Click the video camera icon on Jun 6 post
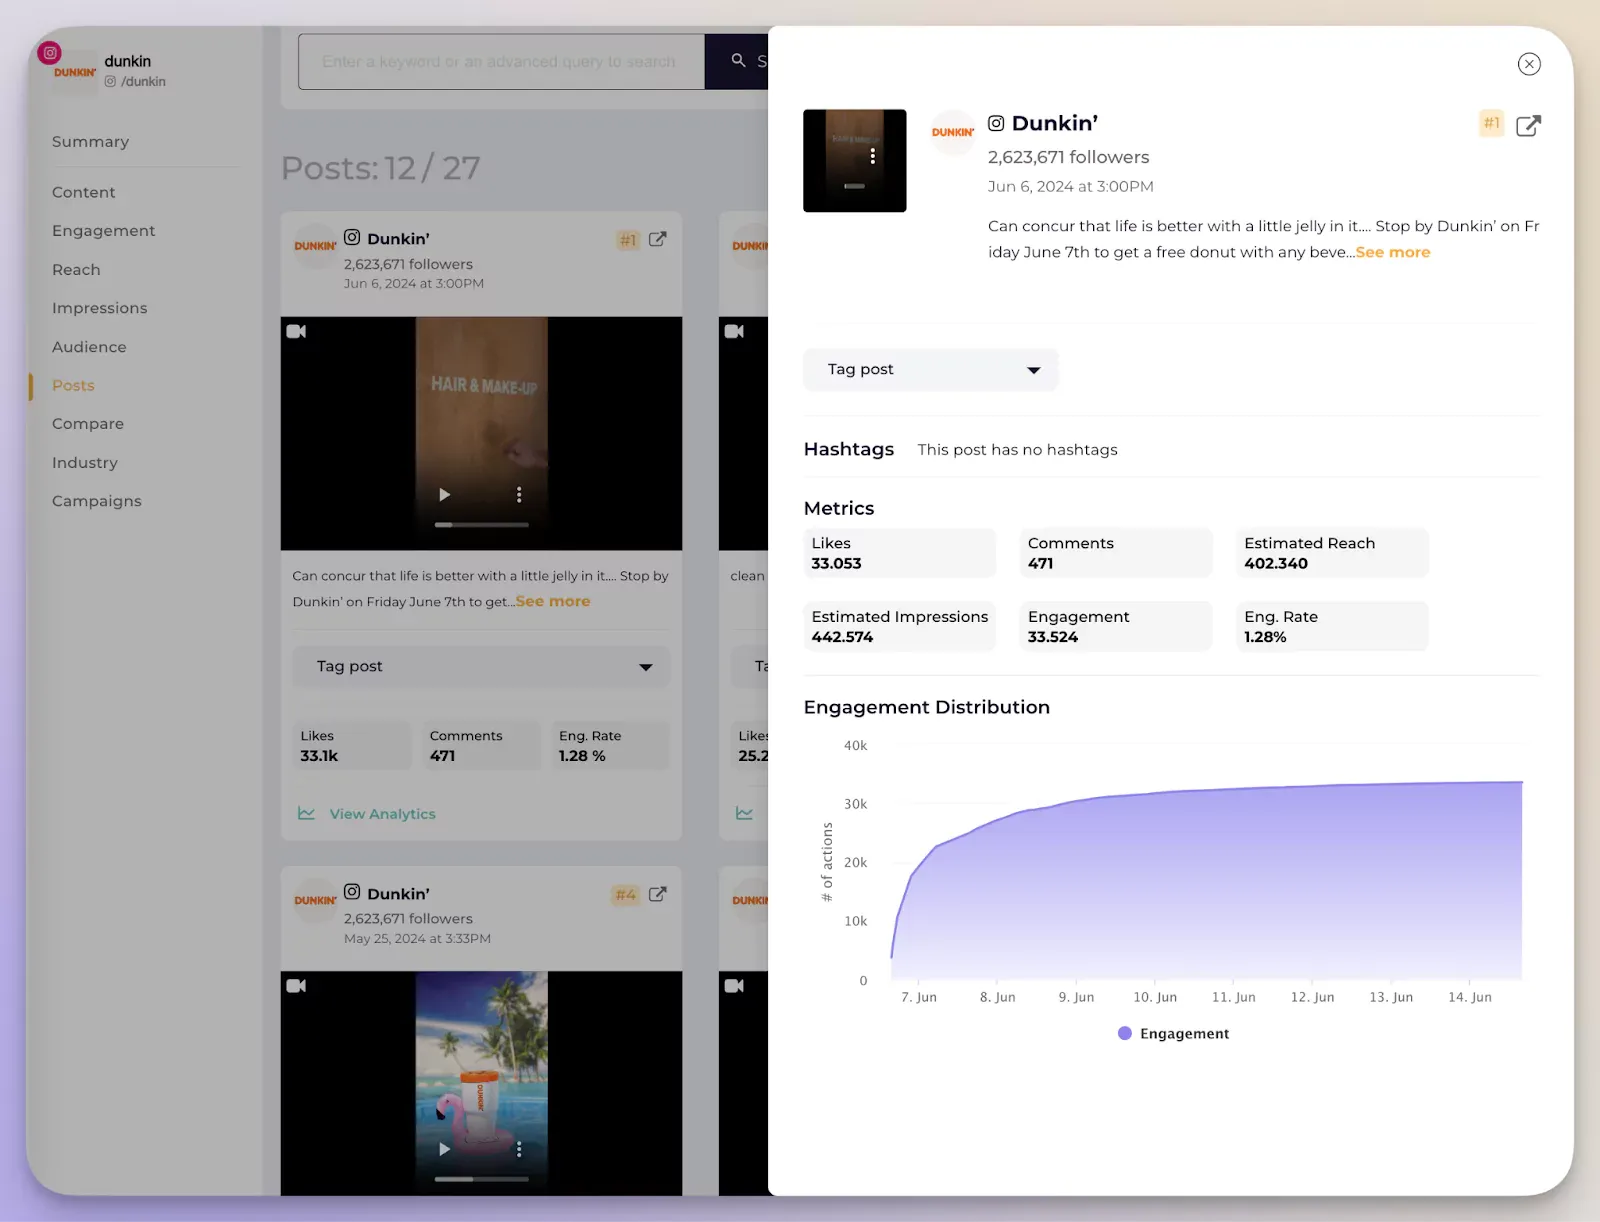 296,331
